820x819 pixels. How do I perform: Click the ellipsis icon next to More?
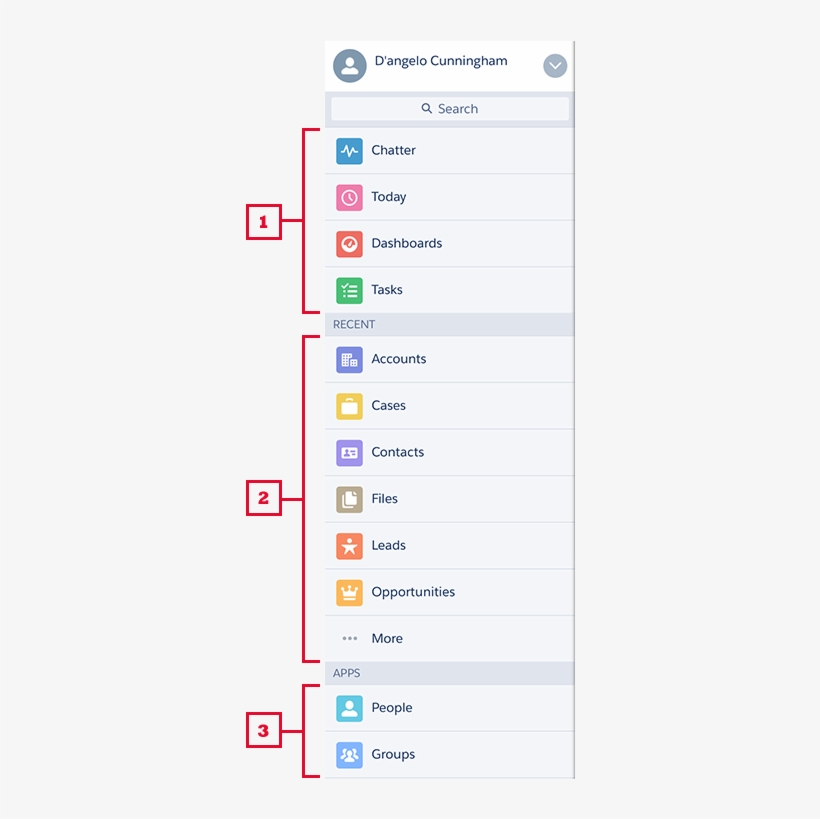tap(349, 638)
